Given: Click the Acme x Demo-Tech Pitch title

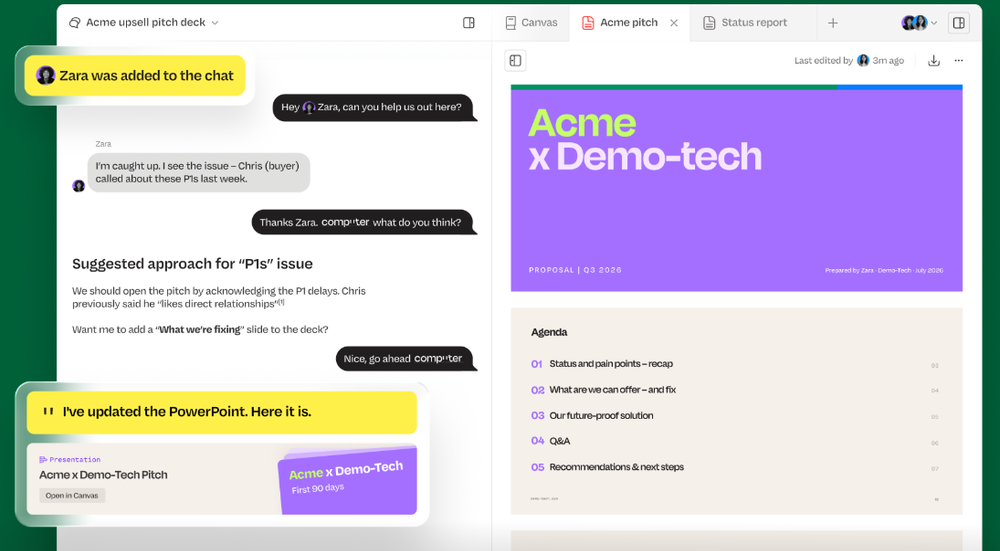Looking at the screenshot, I should click(x=103, y=475).
